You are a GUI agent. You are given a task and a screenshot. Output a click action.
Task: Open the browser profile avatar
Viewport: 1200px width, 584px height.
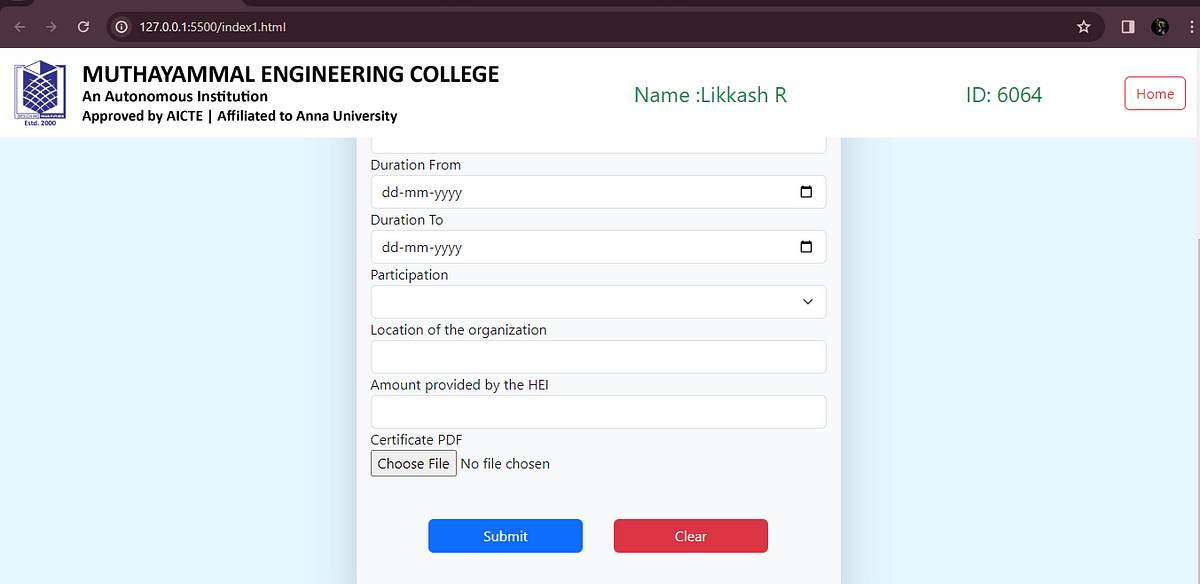pos(1161,27)
